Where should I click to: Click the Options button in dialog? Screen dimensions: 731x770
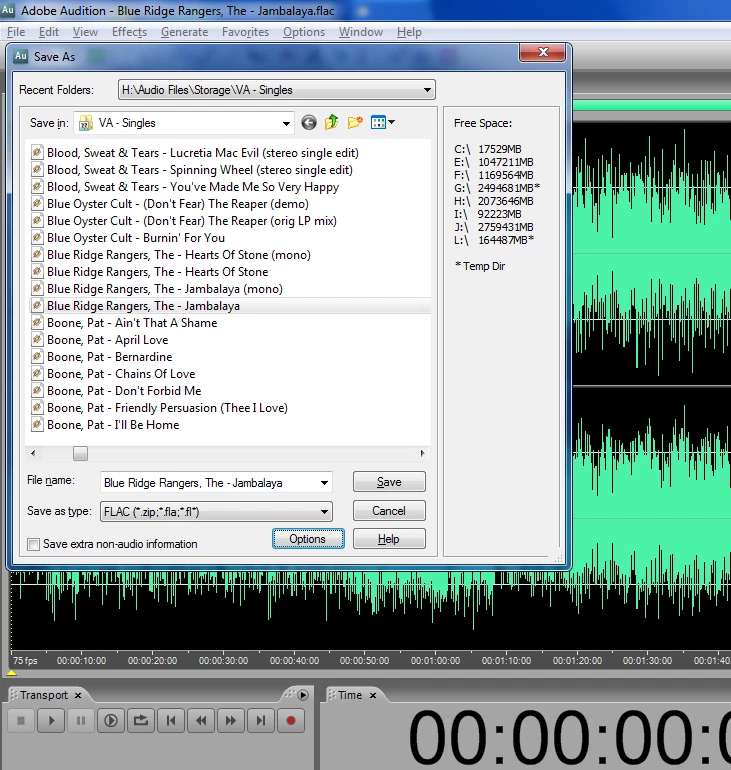pos(308,539)
